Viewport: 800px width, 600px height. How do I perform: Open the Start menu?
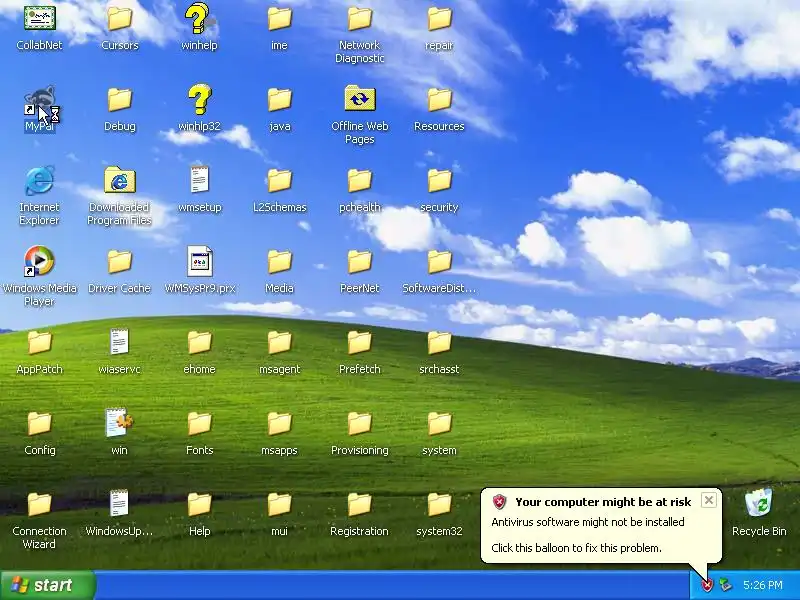coord(47,585)
